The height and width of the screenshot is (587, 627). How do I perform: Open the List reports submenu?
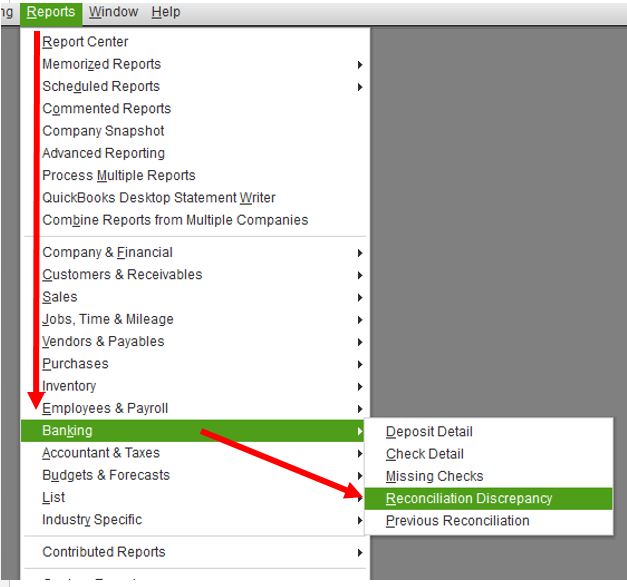[192, 497]
